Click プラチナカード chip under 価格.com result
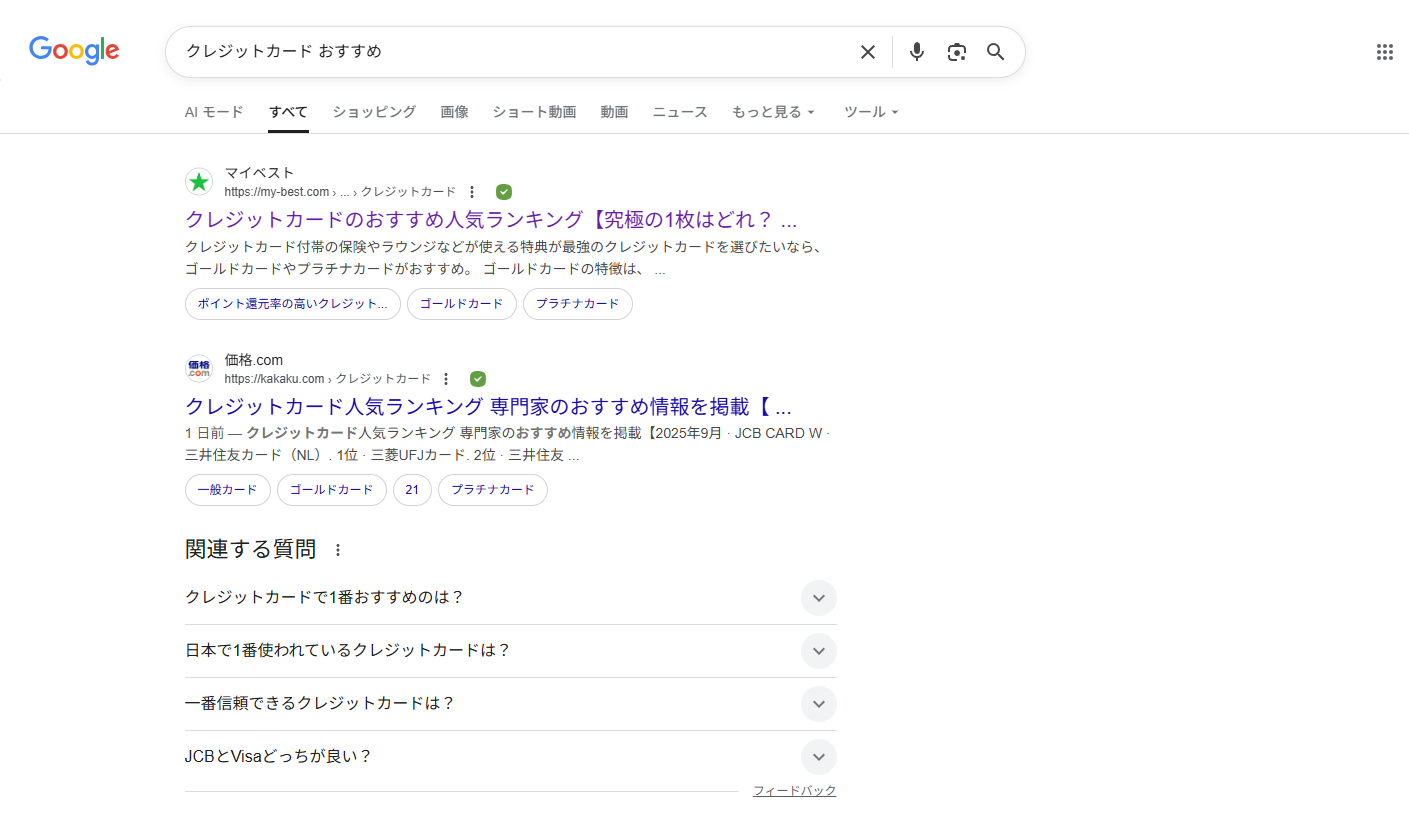 point(493,490)
